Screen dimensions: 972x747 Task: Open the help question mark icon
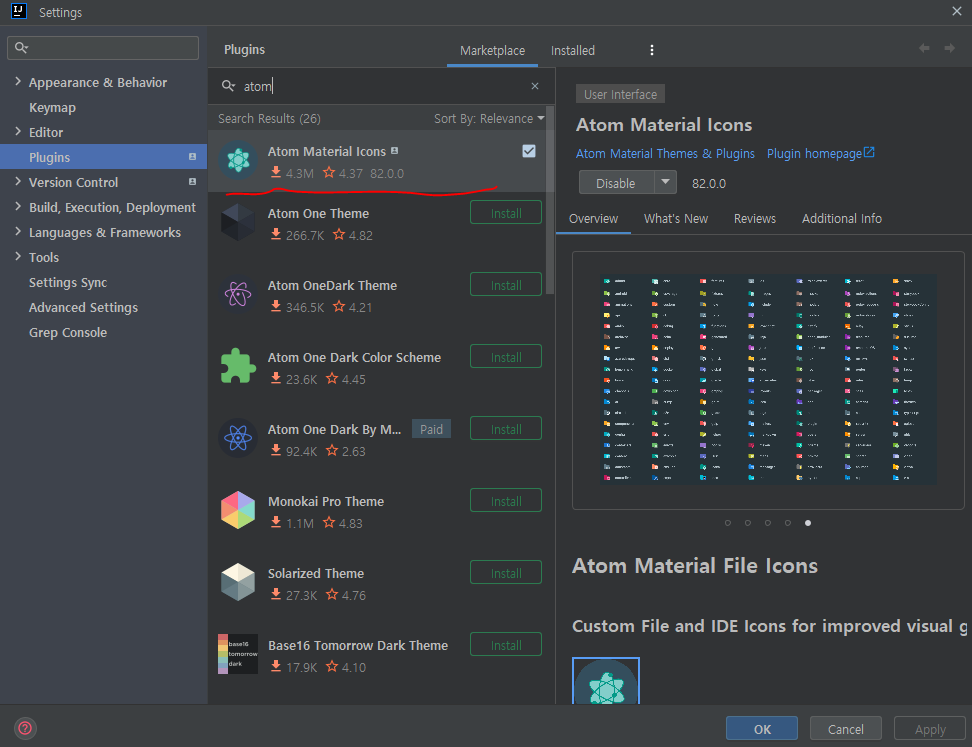[25, 728]
